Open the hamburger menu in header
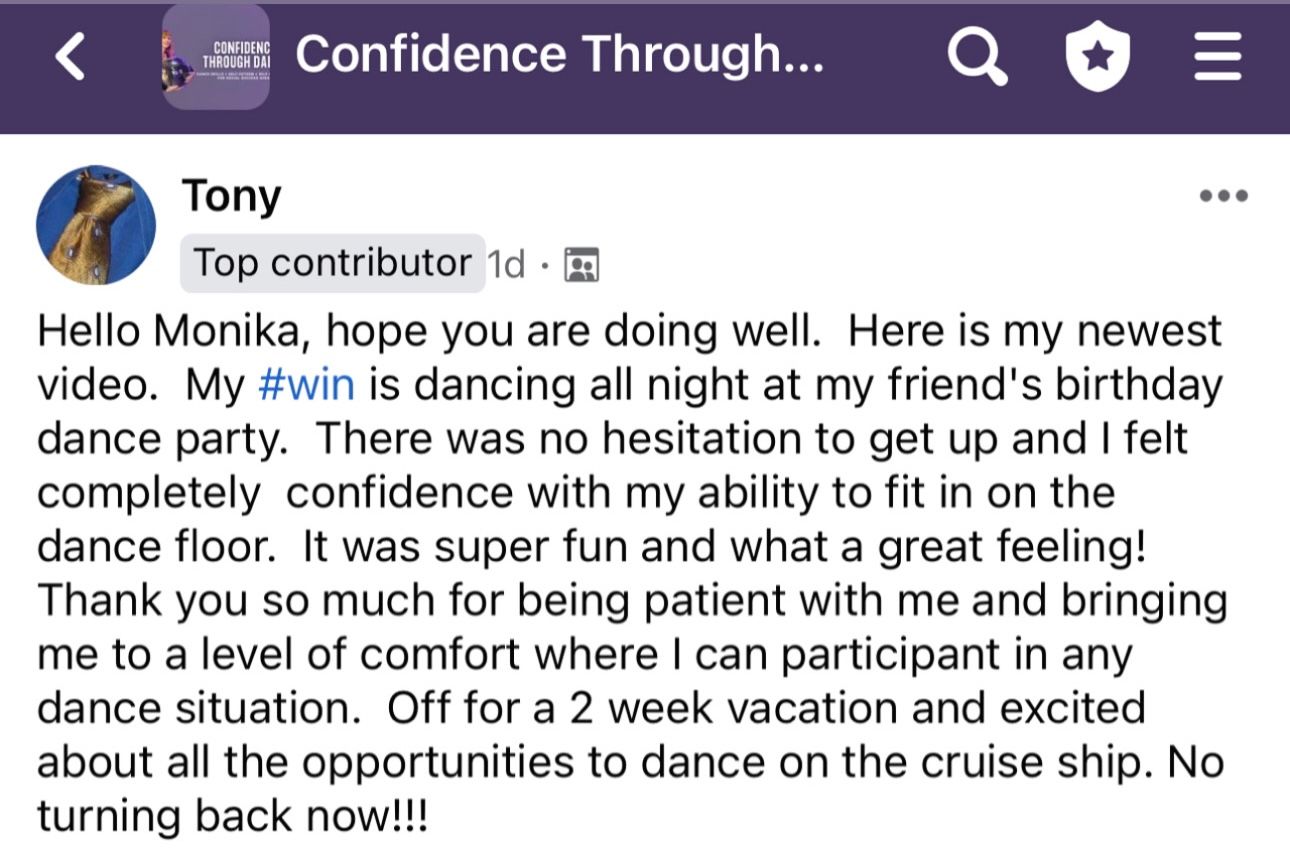The image size is (1290, 850). 1218,57
